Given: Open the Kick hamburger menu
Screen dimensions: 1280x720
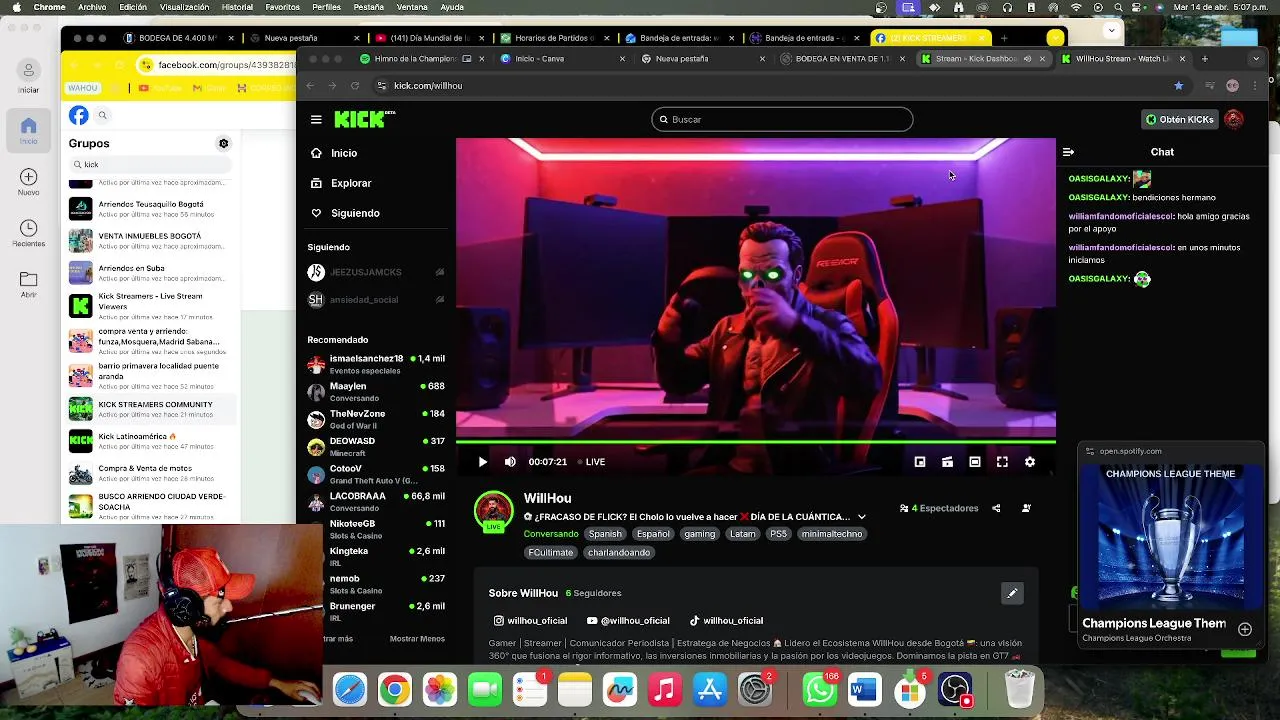Looking at the screenshot, I should pyautogui.click(x=316, y=119).
